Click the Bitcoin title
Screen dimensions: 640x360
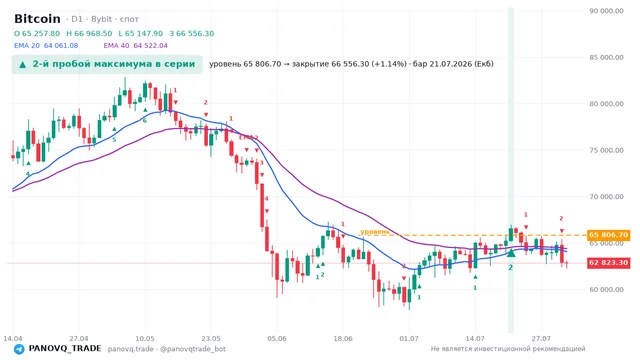click(x=37, y=19)
